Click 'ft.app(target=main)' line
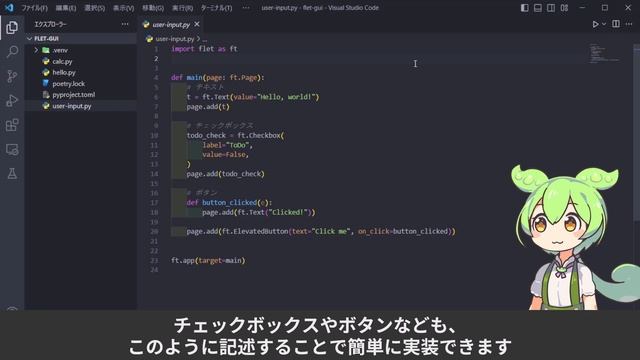The height and width of the screenshot is (360, 640). 208,260
